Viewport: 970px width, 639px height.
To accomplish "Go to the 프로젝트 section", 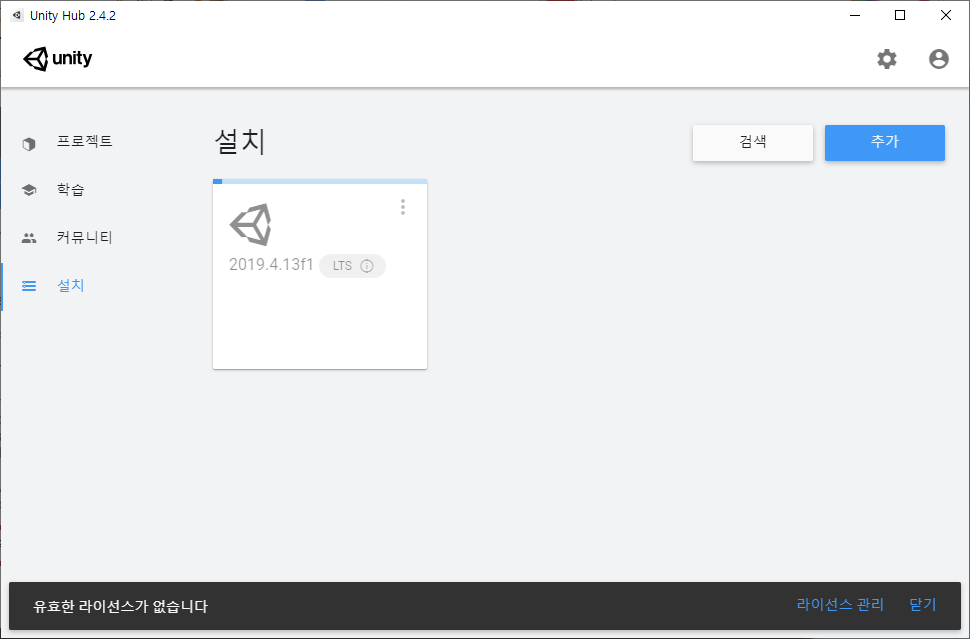I will [85, 142].
